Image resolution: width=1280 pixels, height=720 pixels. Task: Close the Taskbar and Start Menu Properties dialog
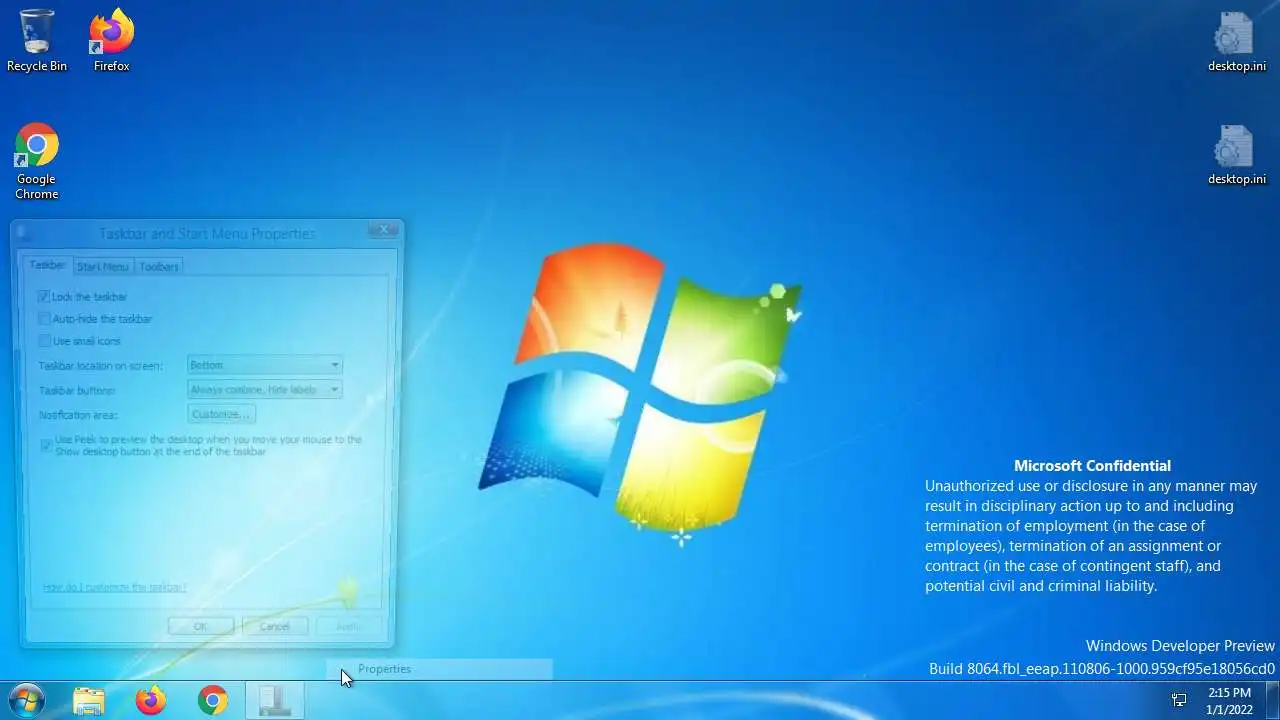(x=383, y=230)
